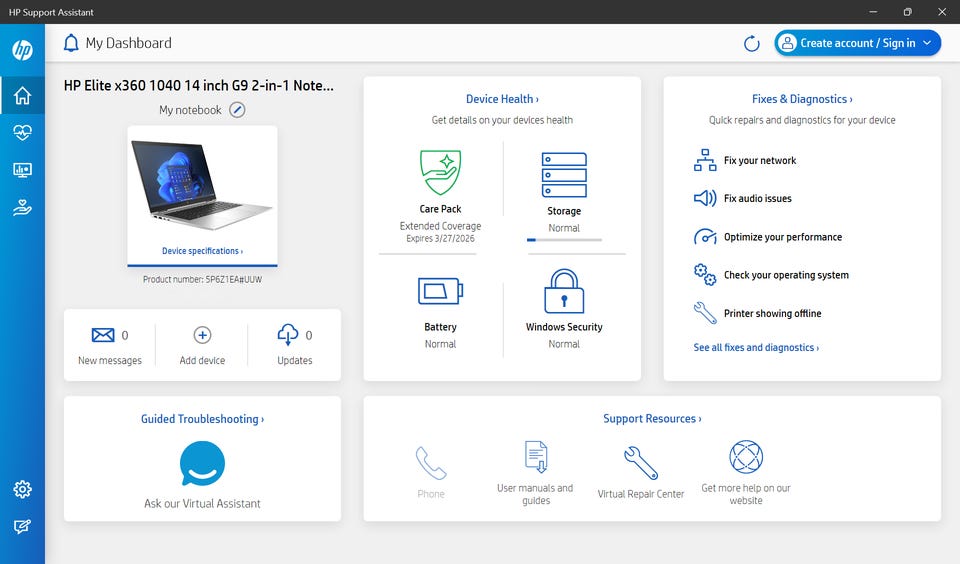
Task: Click the Phone support icon
Action: pyautogui.click(x=431, y=463)
